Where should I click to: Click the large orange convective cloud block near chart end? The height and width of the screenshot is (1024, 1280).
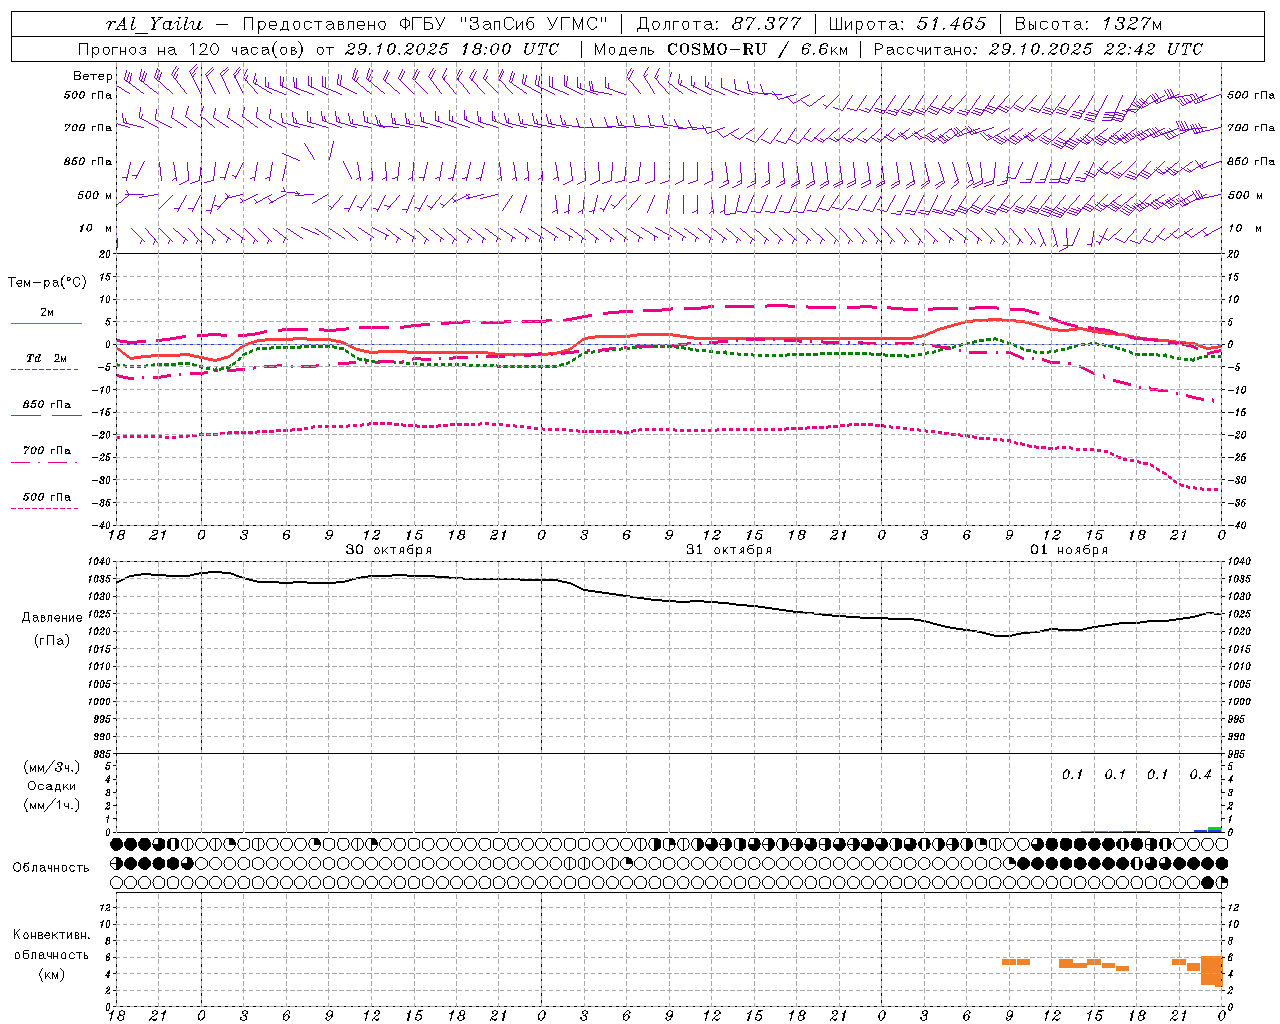tap(1211, 971)
